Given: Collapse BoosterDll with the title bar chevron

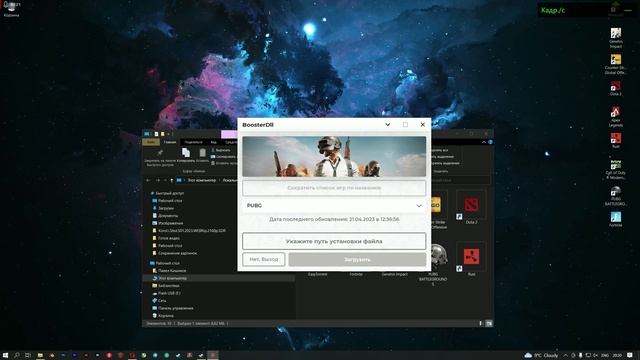Looking at the screenshot, I should (387, 124).
